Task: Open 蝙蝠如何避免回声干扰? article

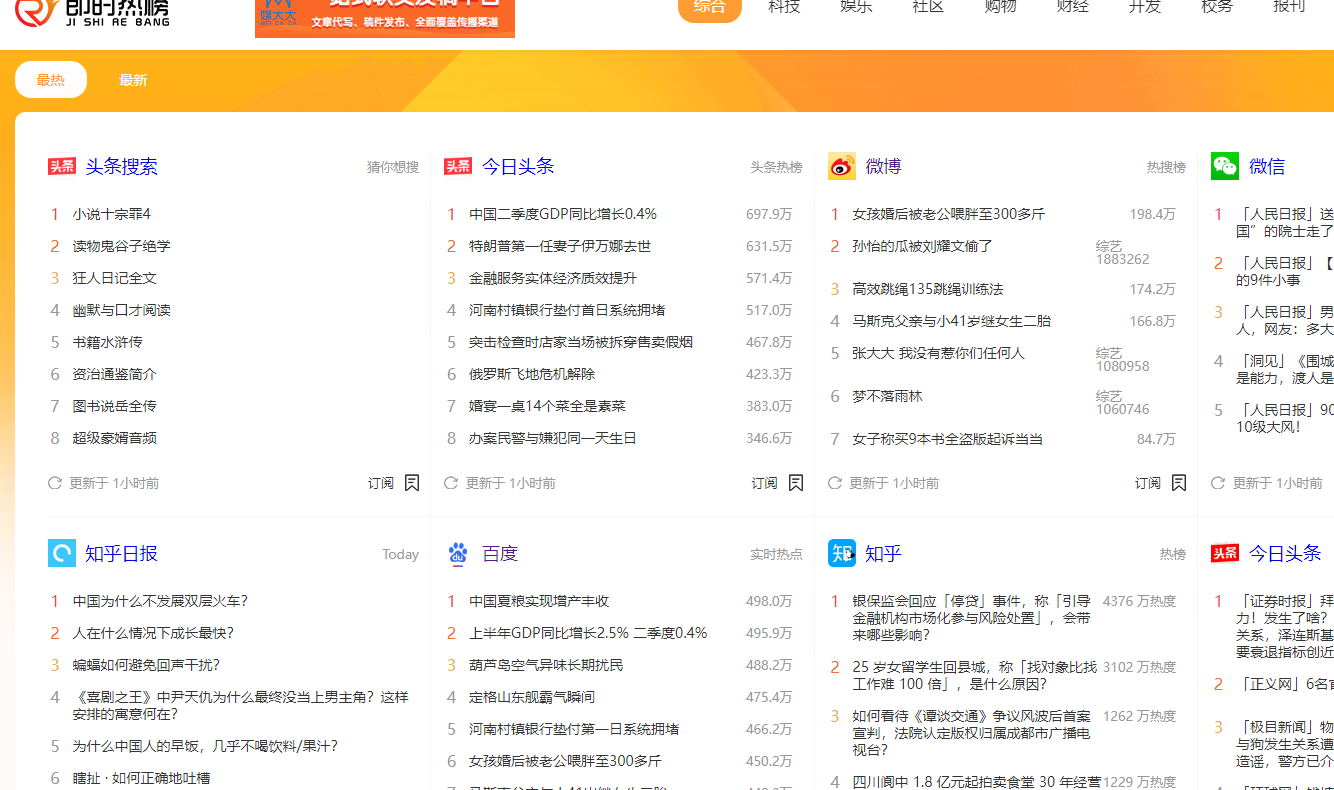Action: click(146, 665)
